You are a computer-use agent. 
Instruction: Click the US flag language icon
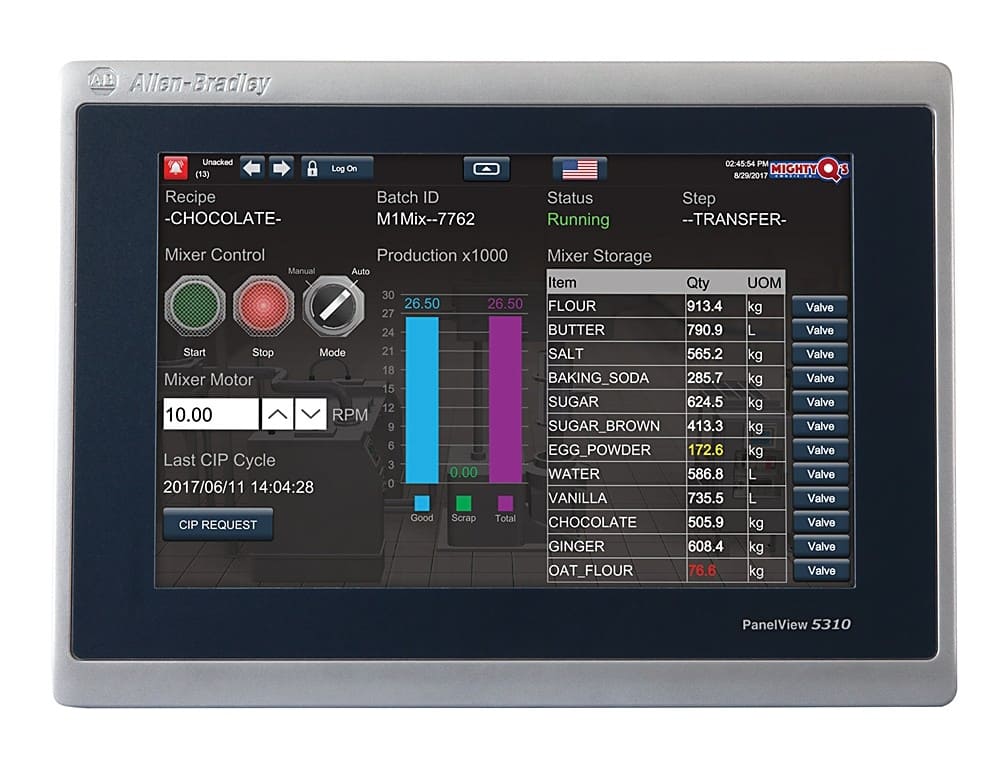(579, 169)
